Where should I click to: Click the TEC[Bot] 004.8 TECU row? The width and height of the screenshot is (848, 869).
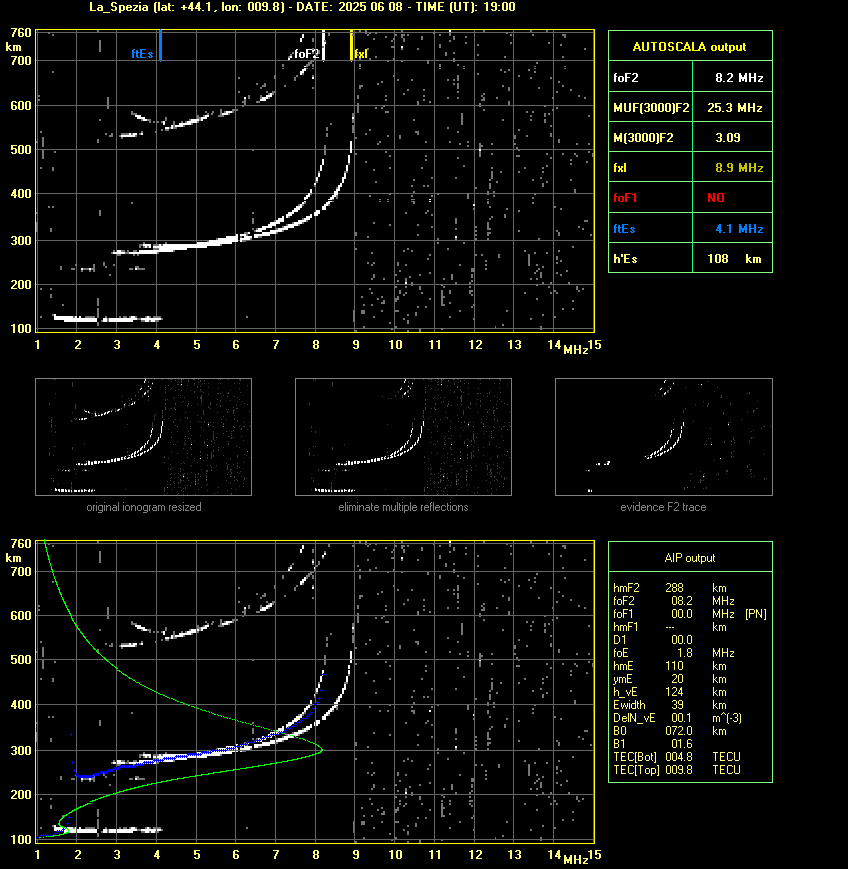click(x=677, y=757)
